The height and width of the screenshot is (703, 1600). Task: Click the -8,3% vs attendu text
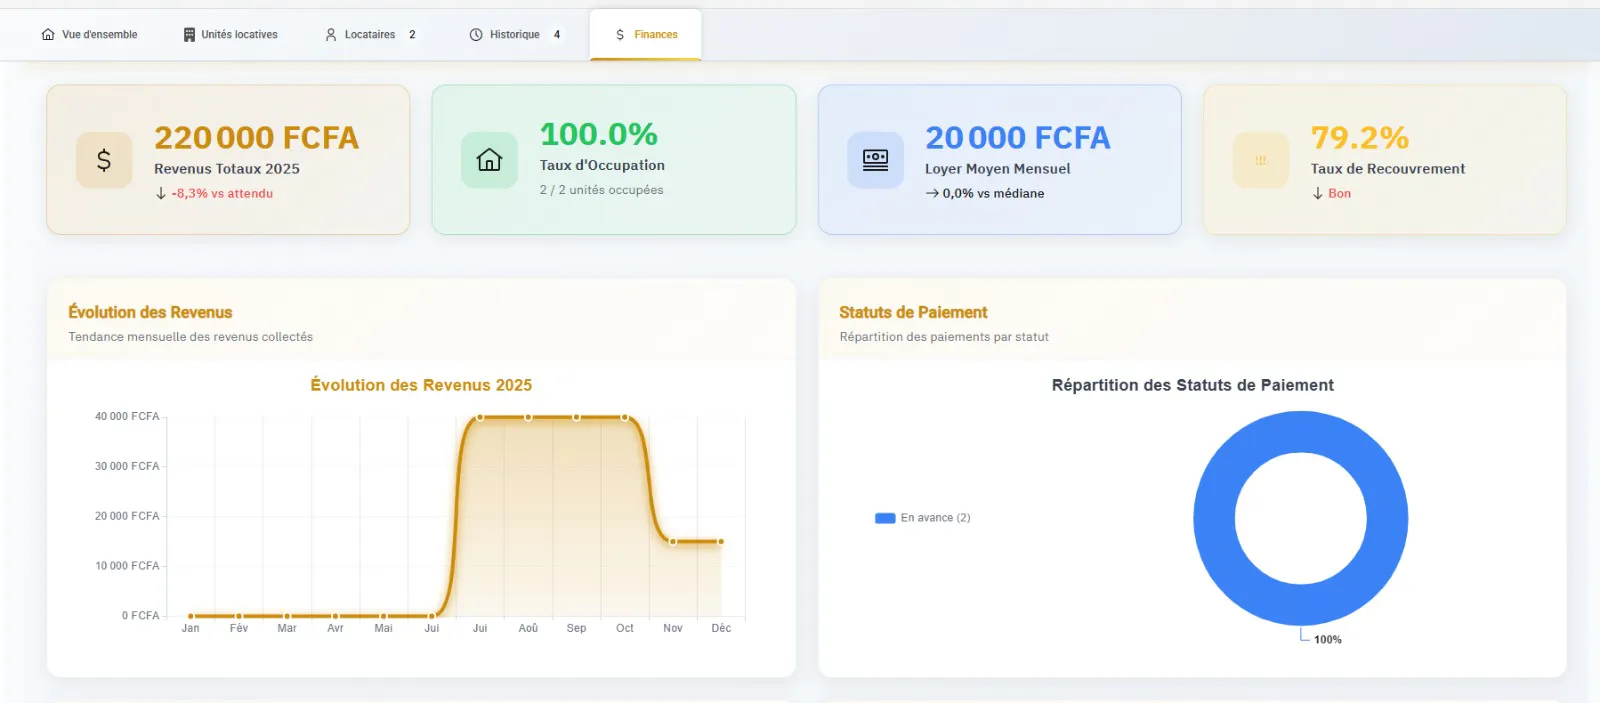coord(222,194)
